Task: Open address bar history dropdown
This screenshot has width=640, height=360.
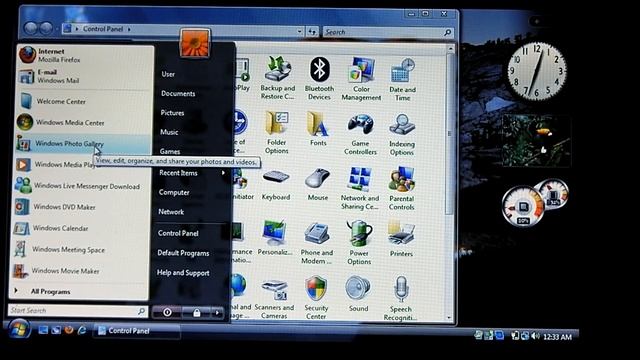Action: 300,31
